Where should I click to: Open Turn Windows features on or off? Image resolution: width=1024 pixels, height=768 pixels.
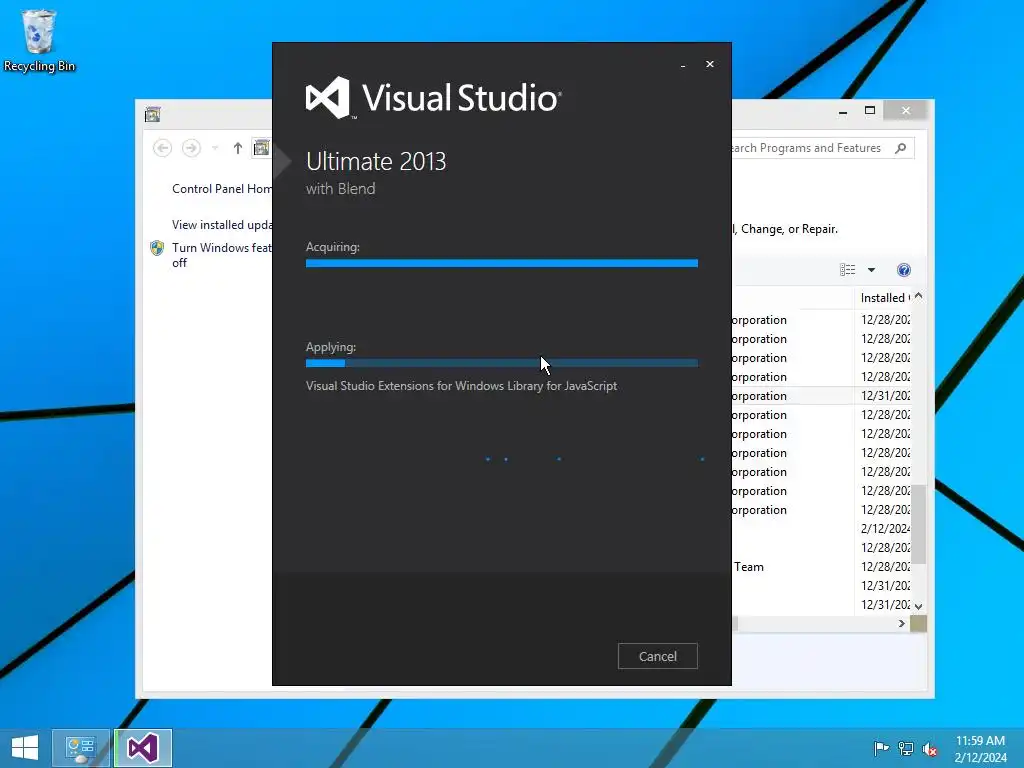221,255
